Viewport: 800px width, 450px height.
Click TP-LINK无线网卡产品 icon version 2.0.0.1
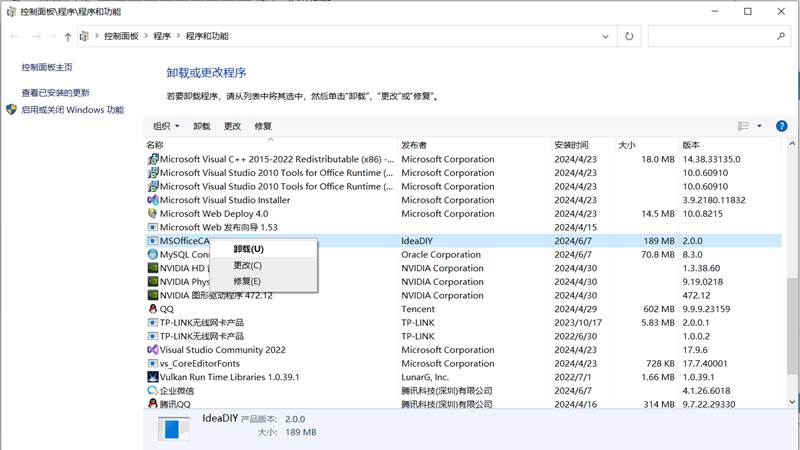coord(153,322)
